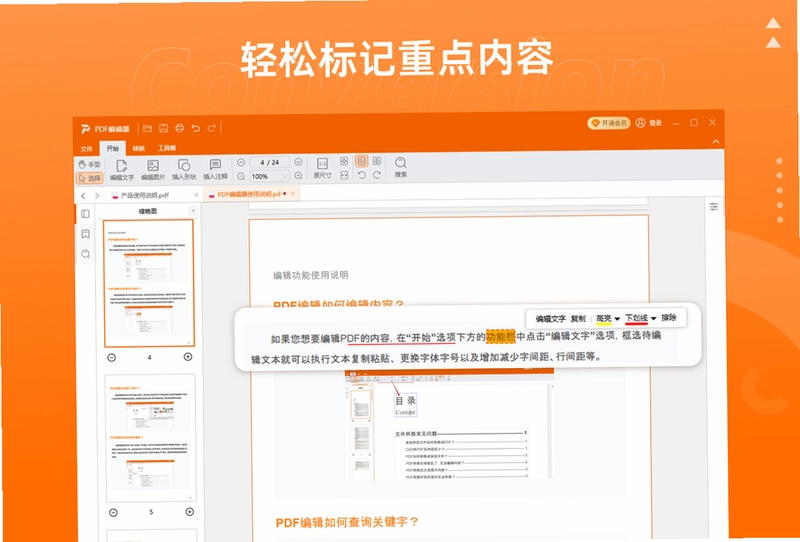Click the 编辑文字 edit text tool

tap(122, 170)
